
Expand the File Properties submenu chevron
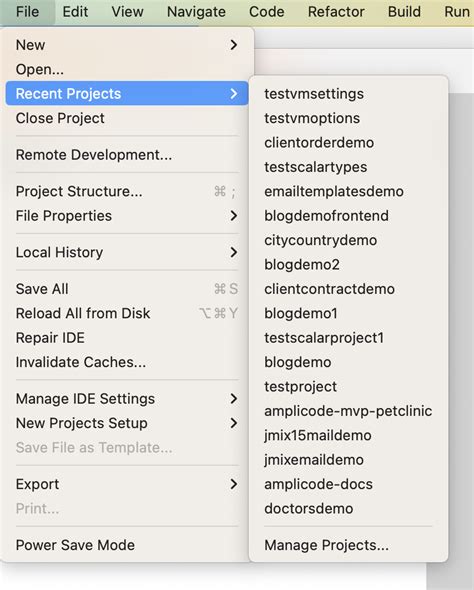click(234, 216)
